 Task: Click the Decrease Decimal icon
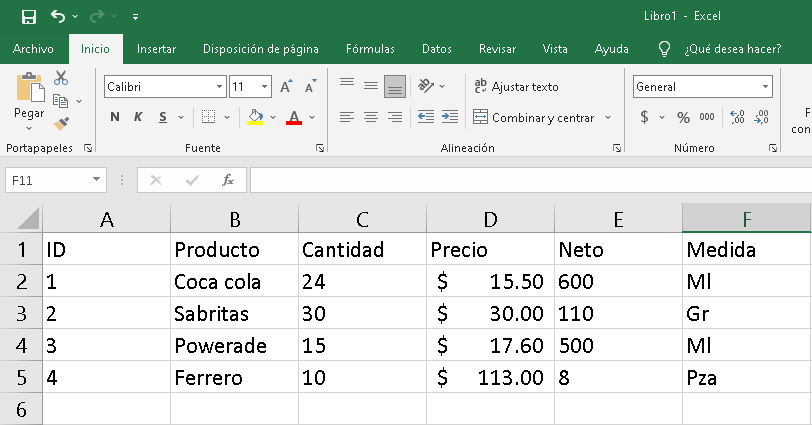(761, 118)
